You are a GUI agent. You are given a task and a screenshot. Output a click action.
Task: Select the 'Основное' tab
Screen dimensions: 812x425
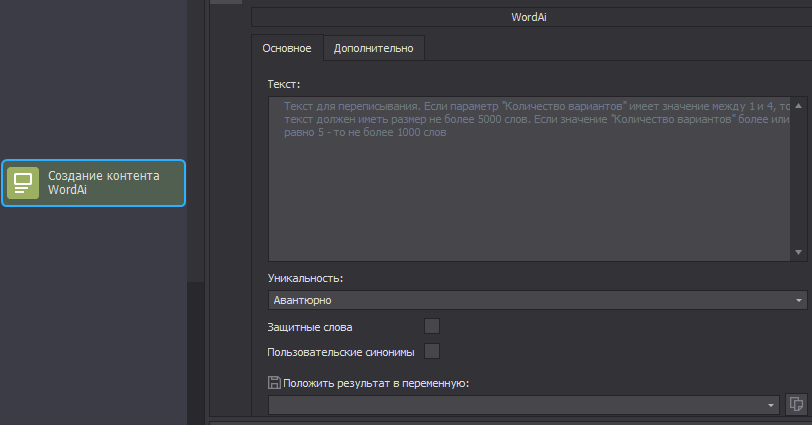click(287, 48)
